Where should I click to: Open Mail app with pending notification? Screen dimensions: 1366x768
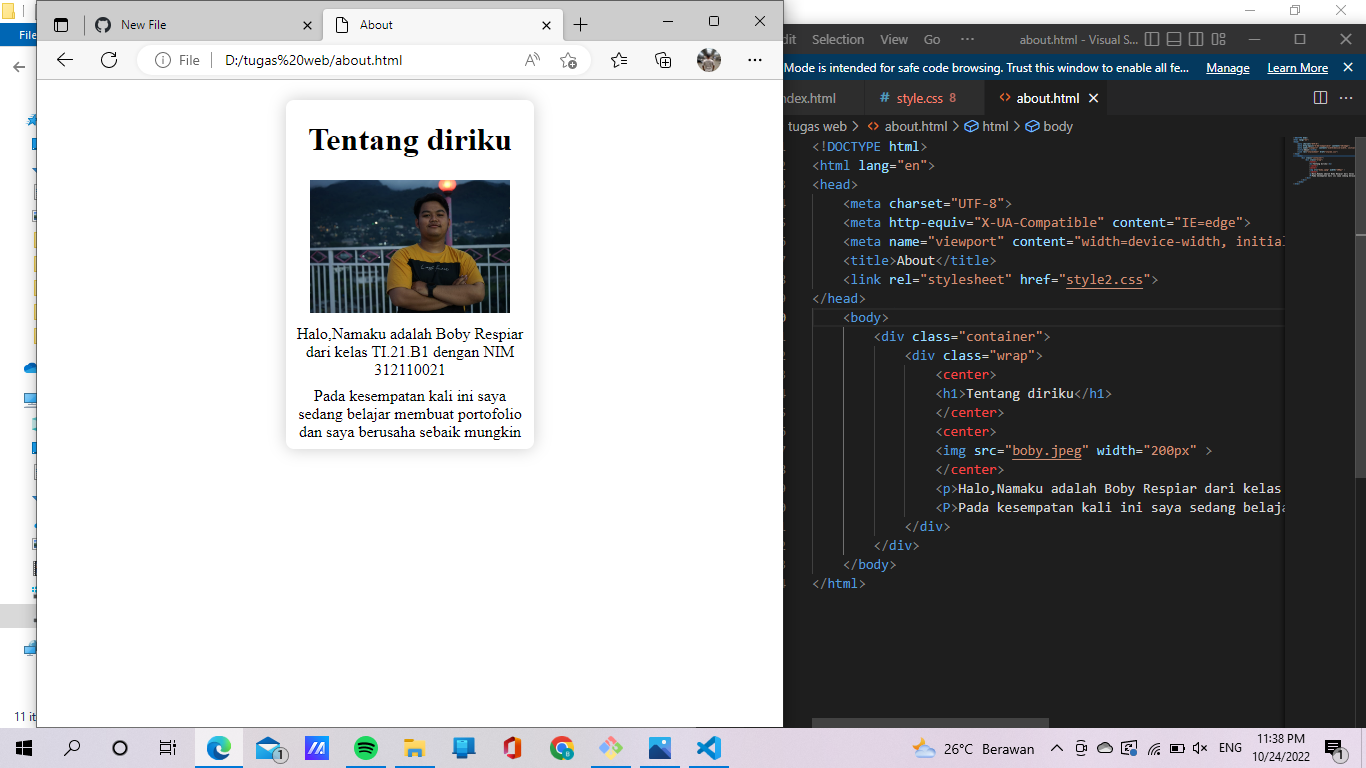pos(267,747)
